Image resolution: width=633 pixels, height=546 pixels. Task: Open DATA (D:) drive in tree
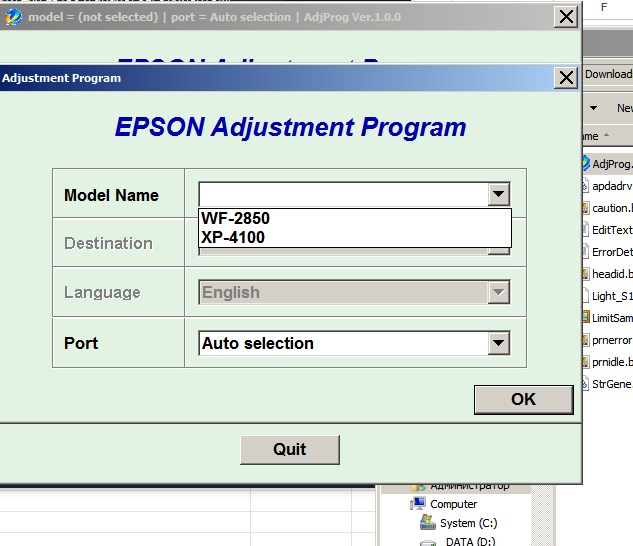(470, 541)
